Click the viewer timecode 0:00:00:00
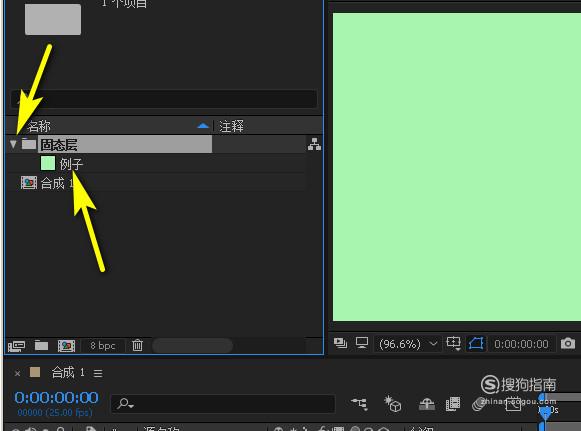This screenshot has height=431, width=581. 521,344
